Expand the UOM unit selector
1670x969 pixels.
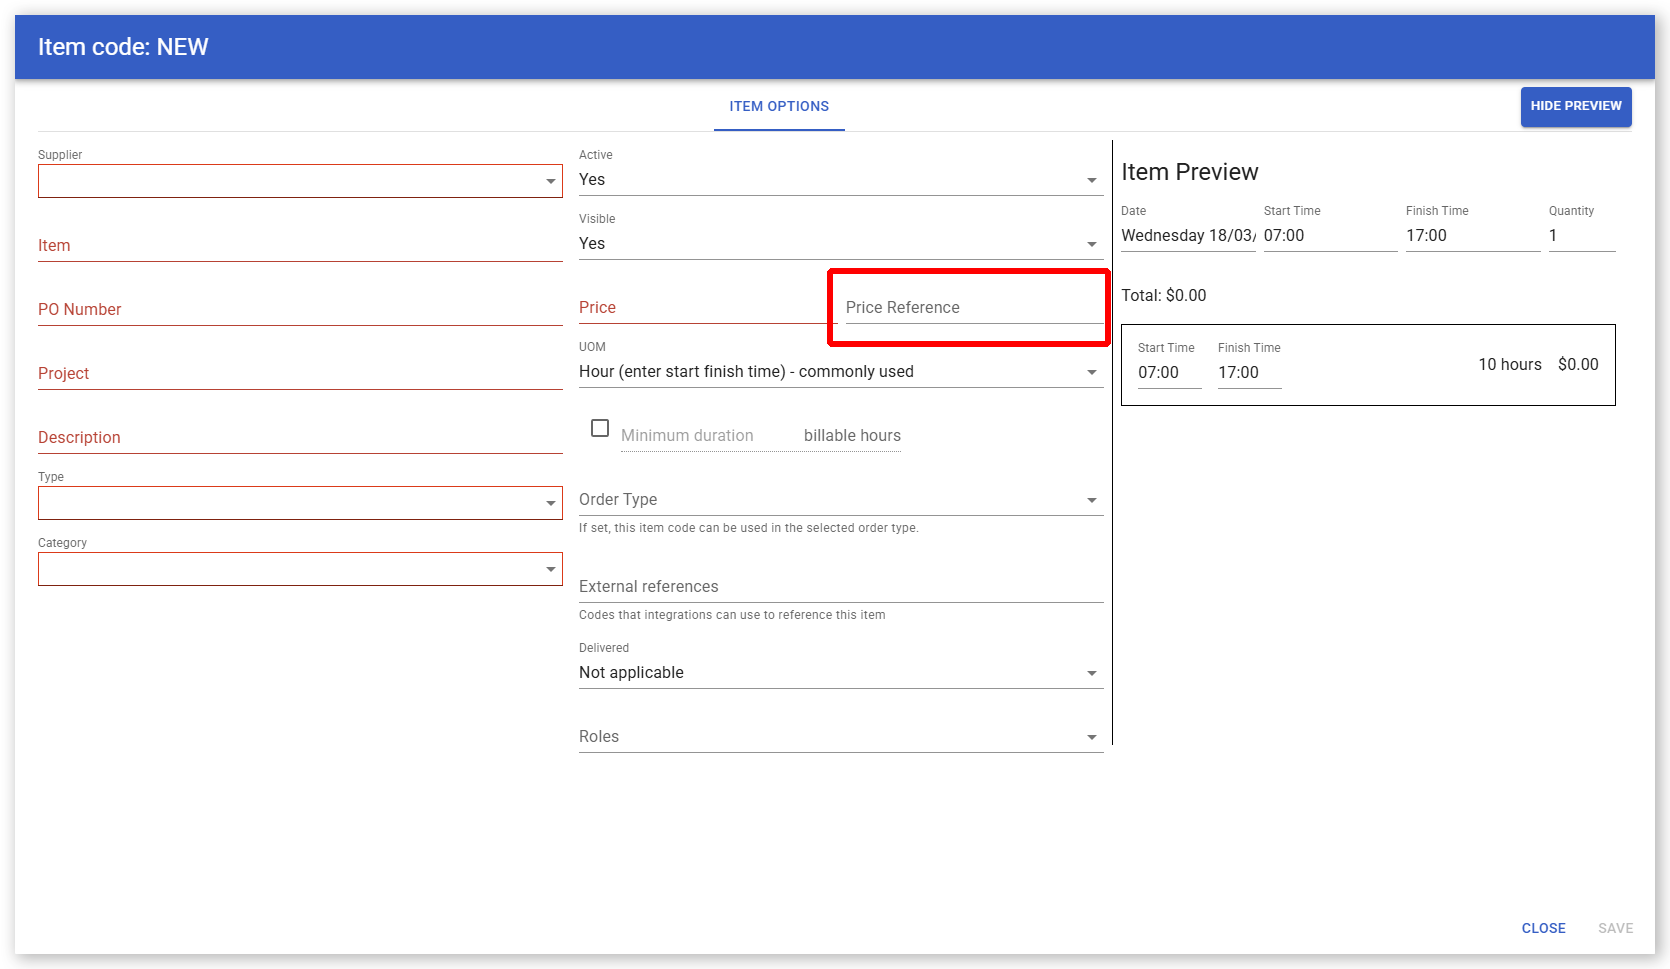coord(840,372)
